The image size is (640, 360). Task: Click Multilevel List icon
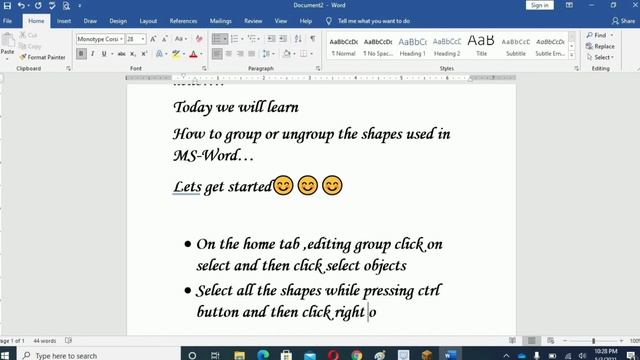point(252,39)
